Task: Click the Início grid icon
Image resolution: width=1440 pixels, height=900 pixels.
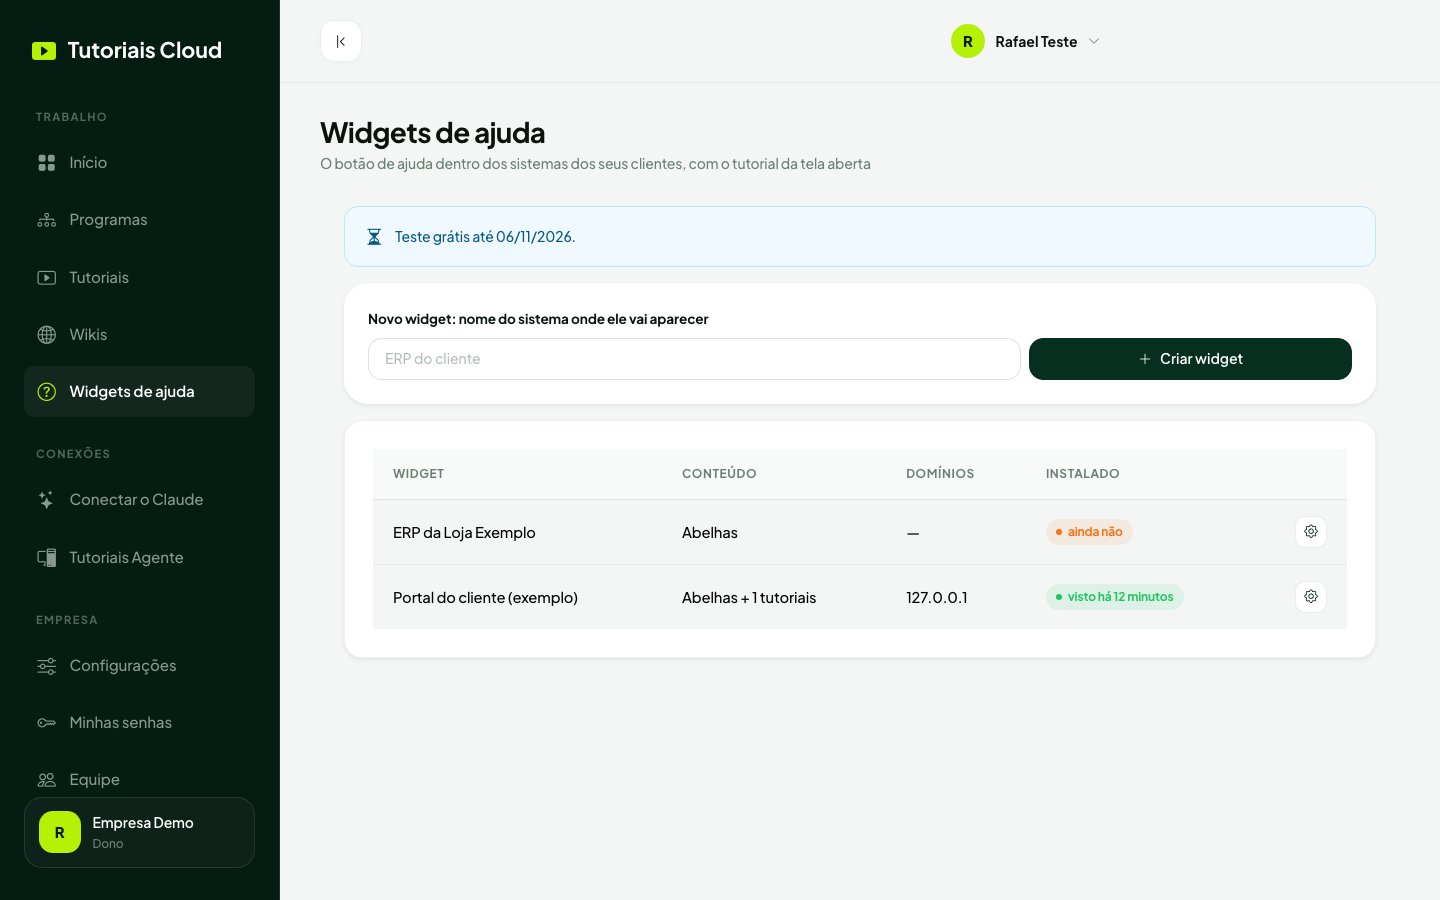Action: [x=47, y=163]
